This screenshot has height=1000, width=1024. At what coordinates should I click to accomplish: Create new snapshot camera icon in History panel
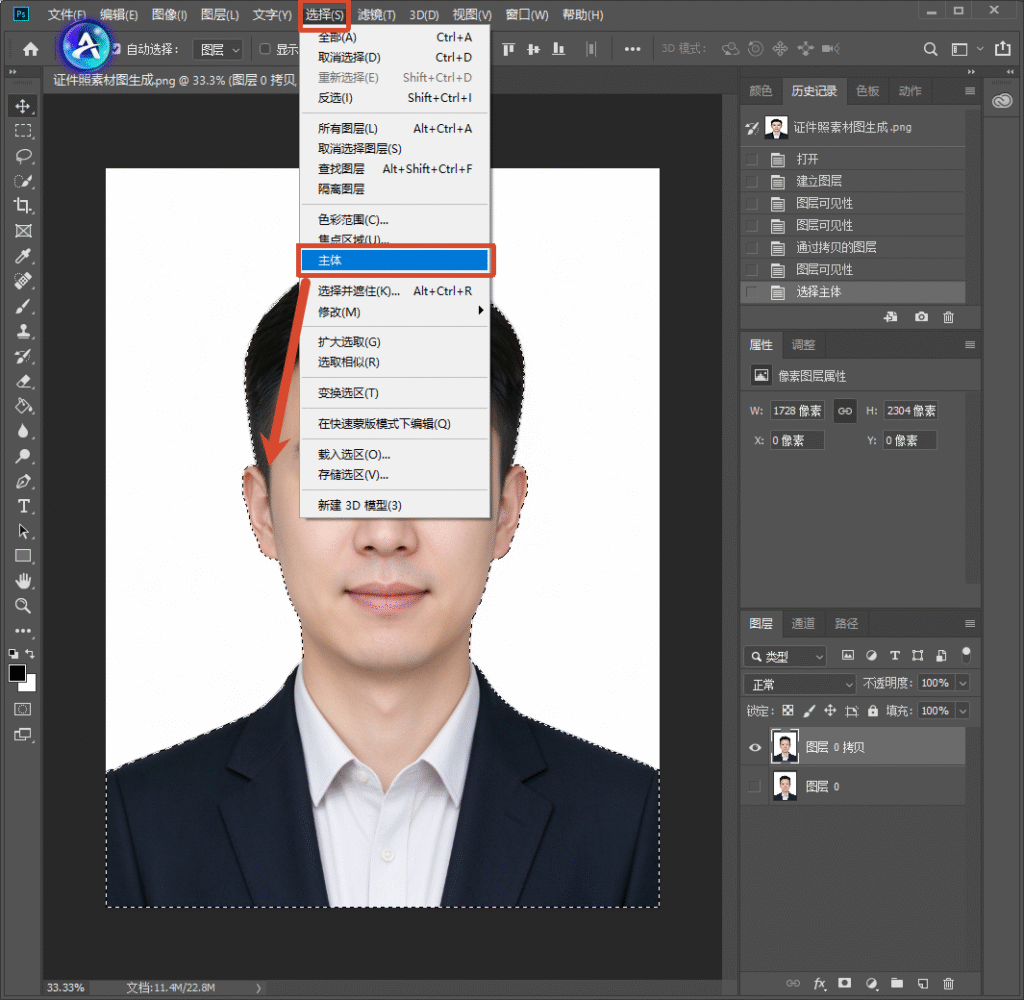click(x=921, y=317)
